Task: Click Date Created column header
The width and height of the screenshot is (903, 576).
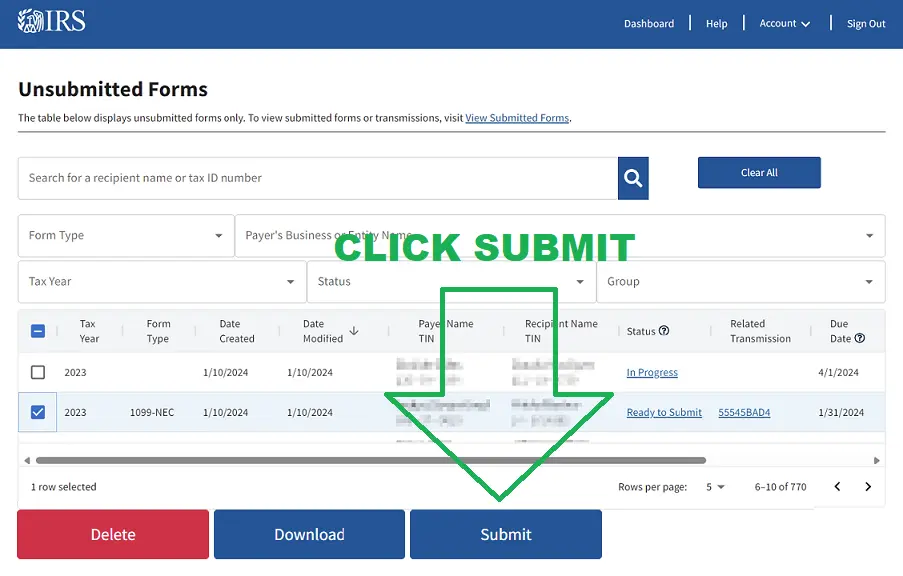Action: 237,331
